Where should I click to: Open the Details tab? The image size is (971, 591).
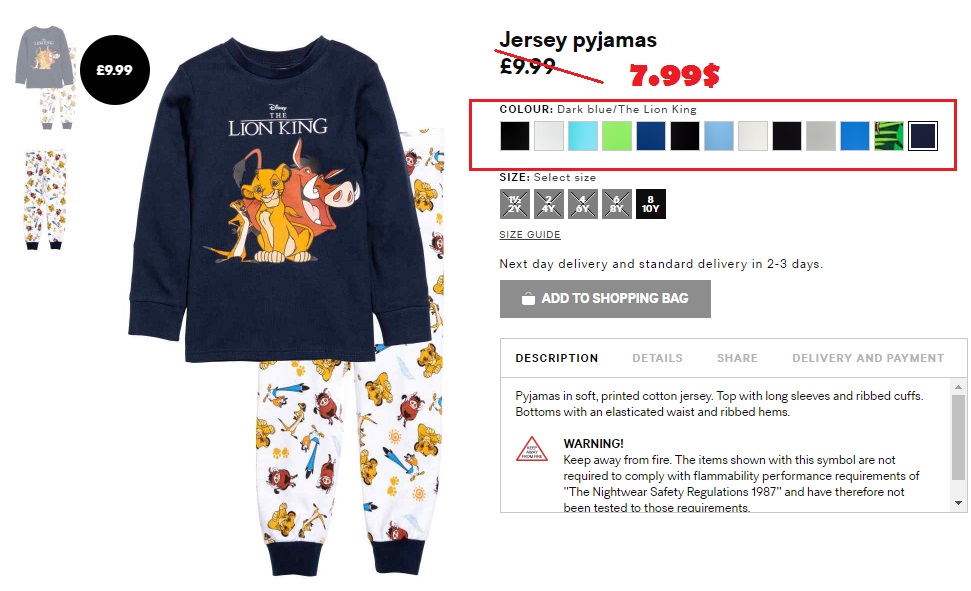tap(657, 358)
